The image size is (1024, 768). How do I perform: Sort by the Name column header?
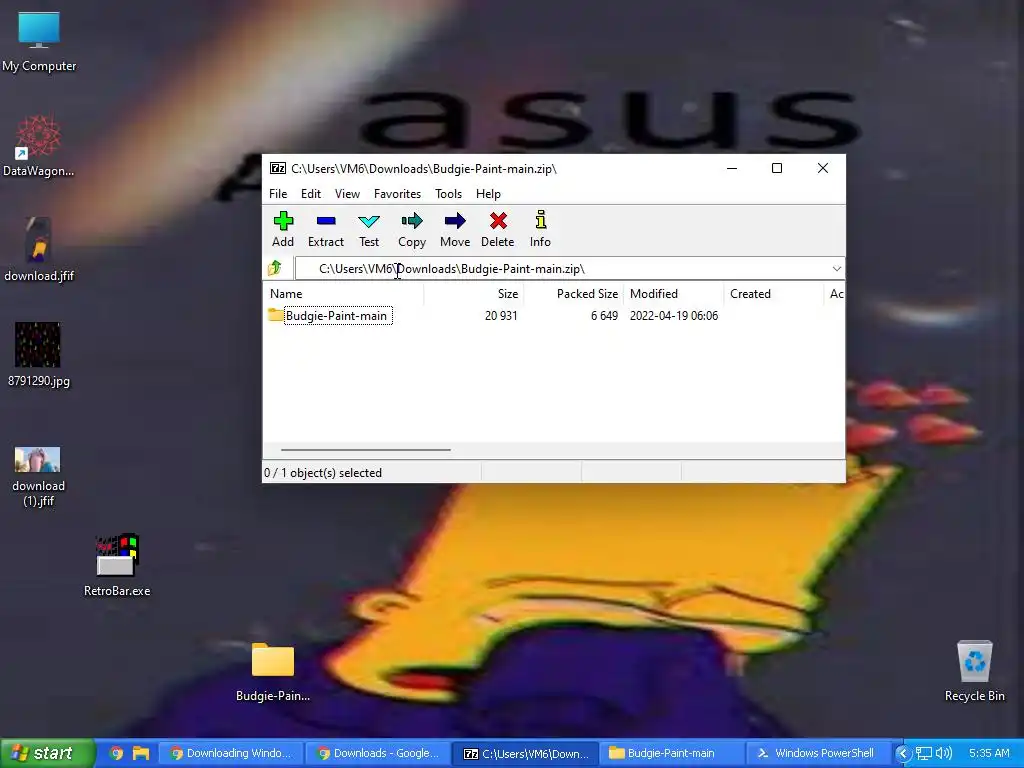click(x=344, y=294)
